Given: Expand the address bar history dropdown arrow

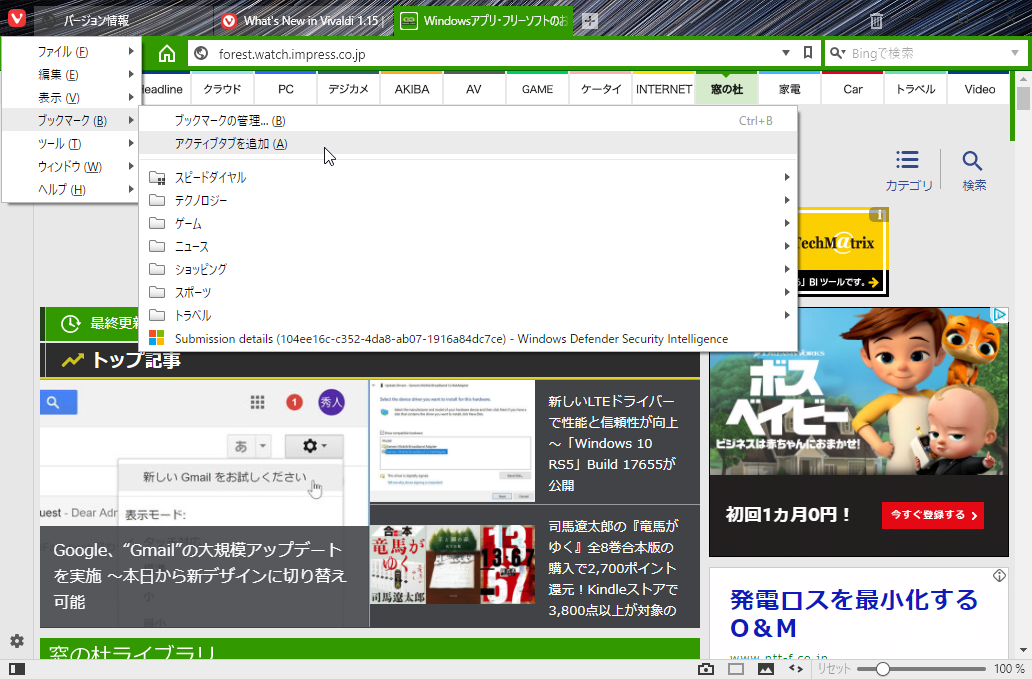Looking at the screenshot, I should [x=785, y=53].
